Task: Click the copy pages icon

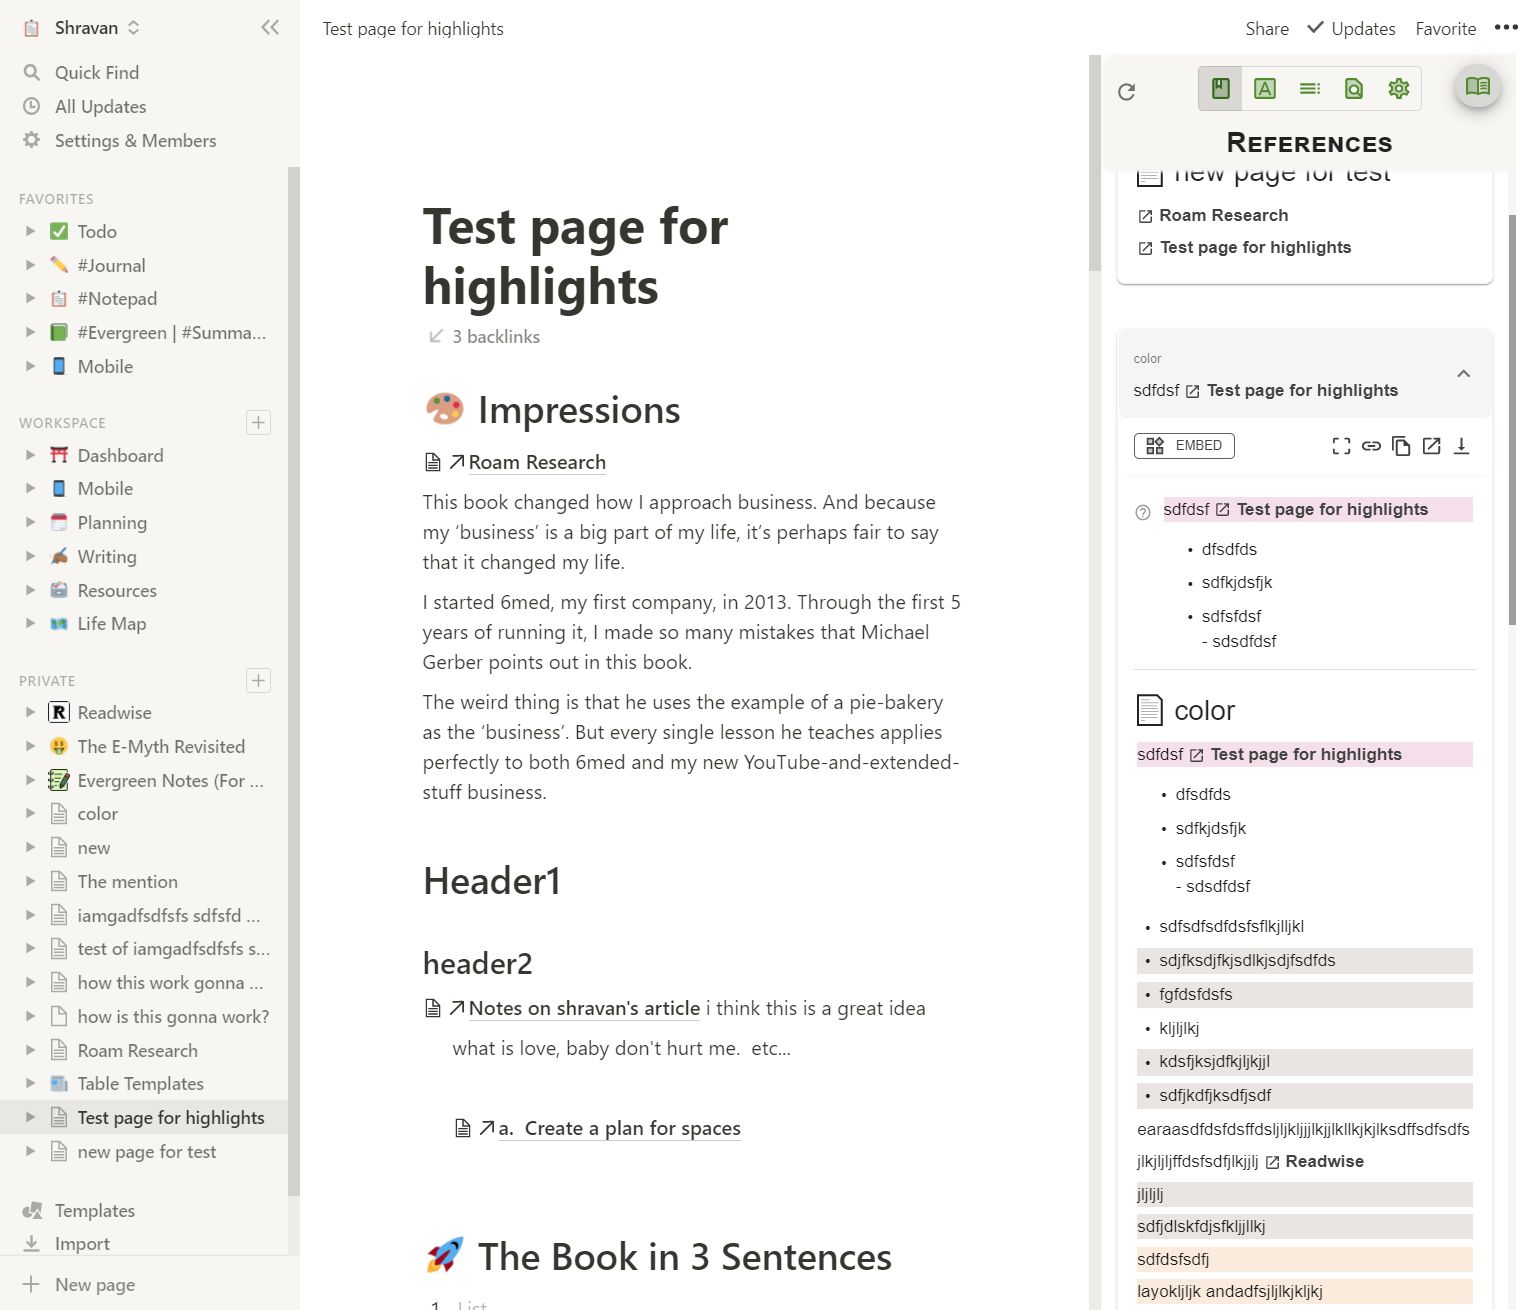Action: point(1401,446)
